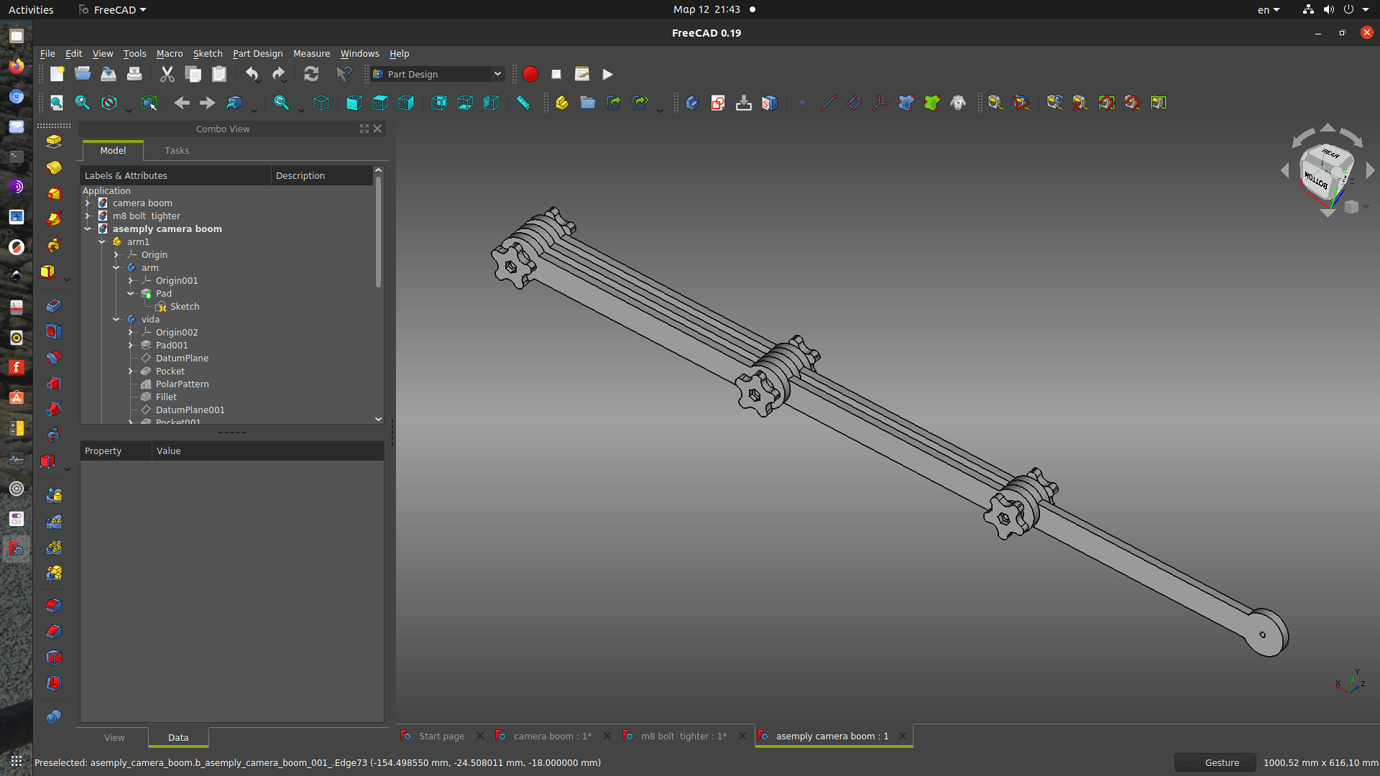Image resolution: width=1380 pixels, height=776 pixels.
Task: Select DatumPlane001 in the model tree
Action: point(190,410)
